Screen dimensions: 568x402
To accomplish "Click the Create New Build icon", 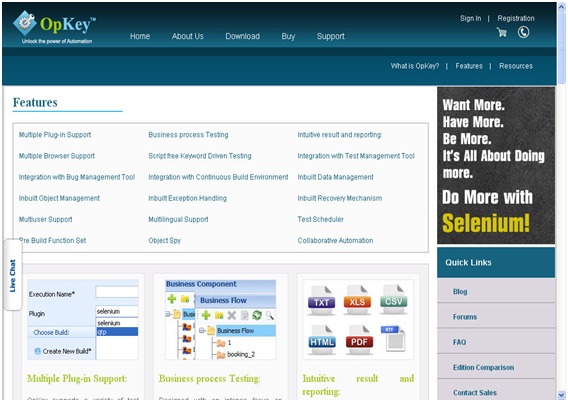I will (x=37, y=351).
